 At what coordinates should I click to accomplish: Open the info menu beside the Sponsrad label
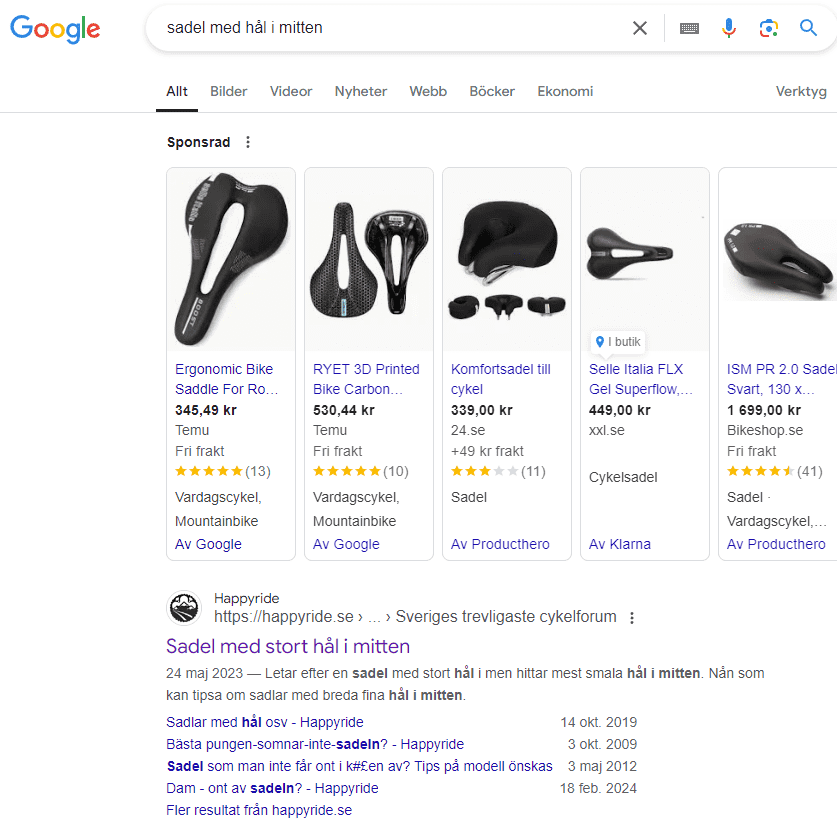point(247,142)
